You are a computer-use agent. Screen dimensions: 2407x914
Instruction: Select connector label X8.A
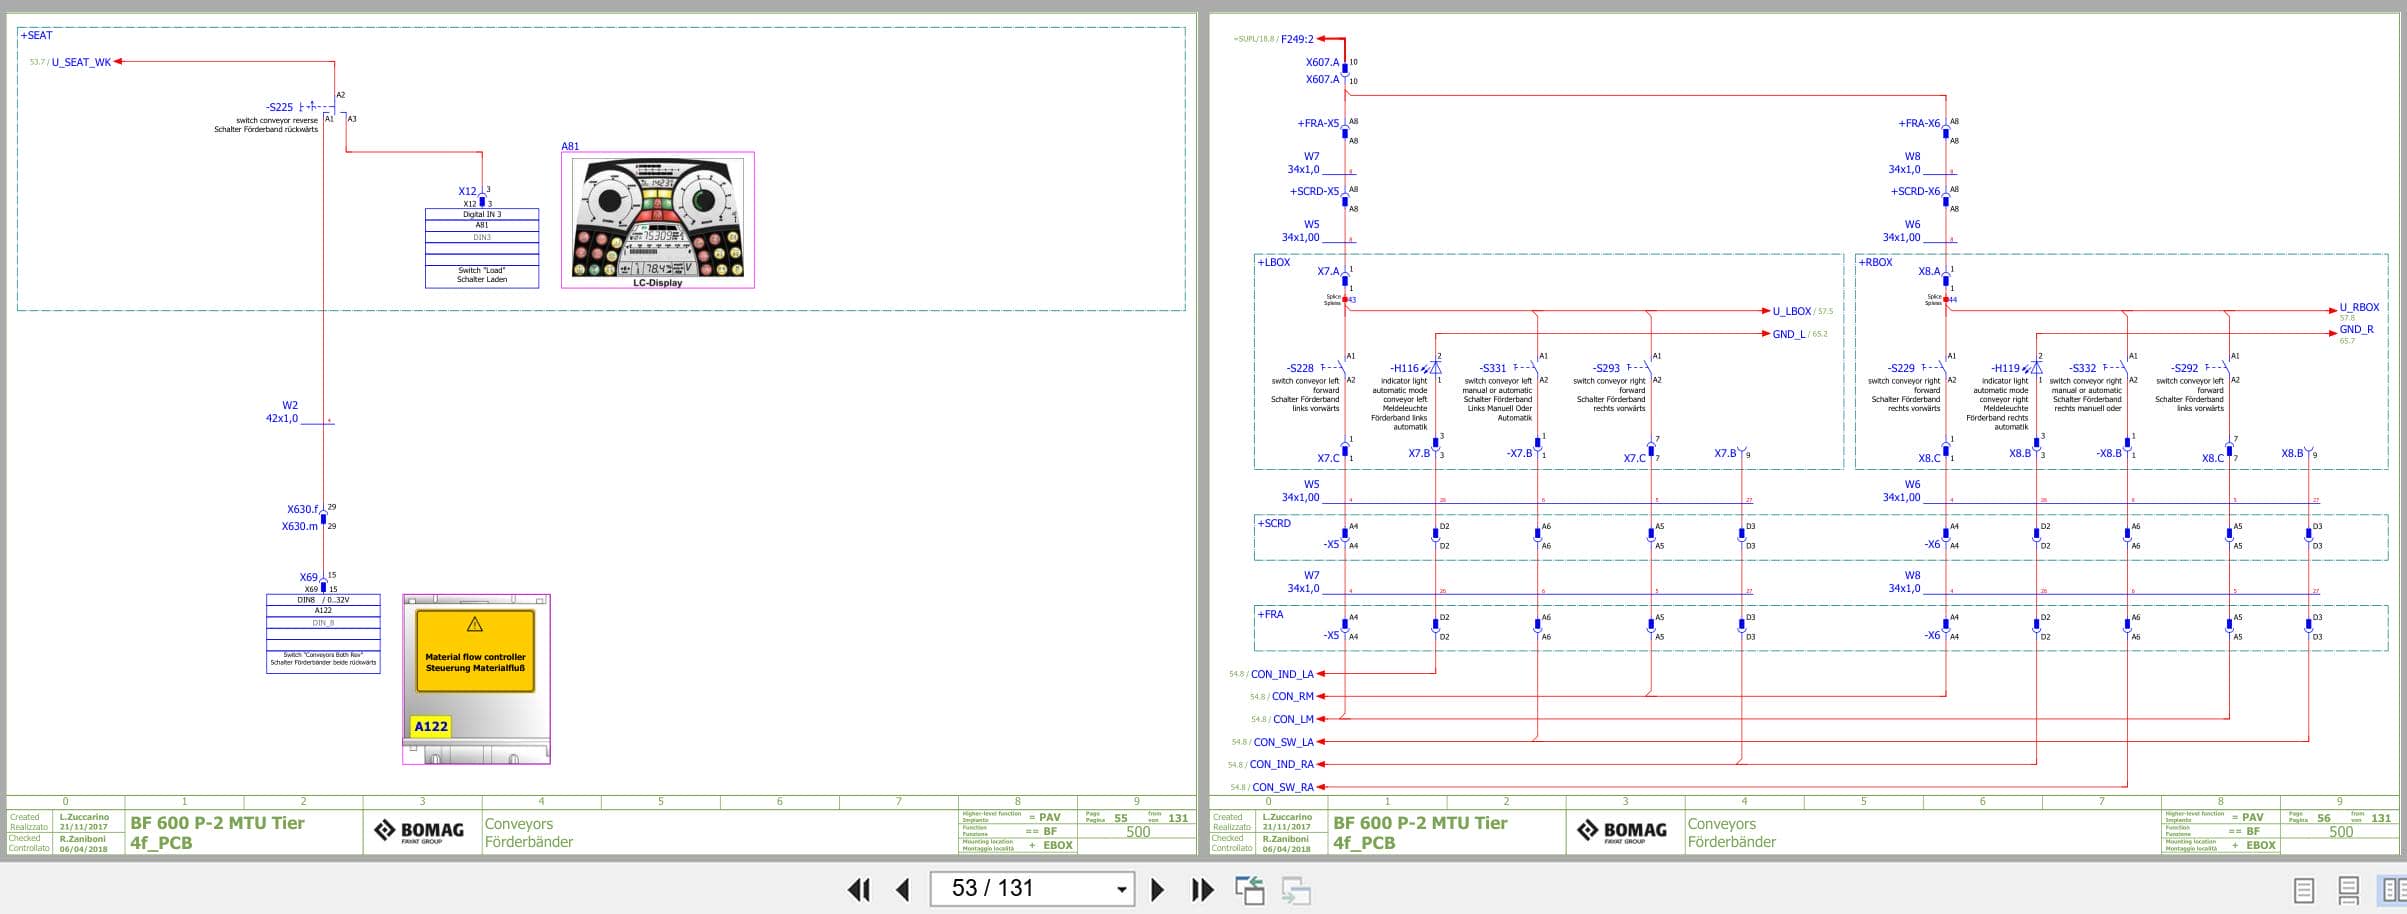coord(1929,272)
